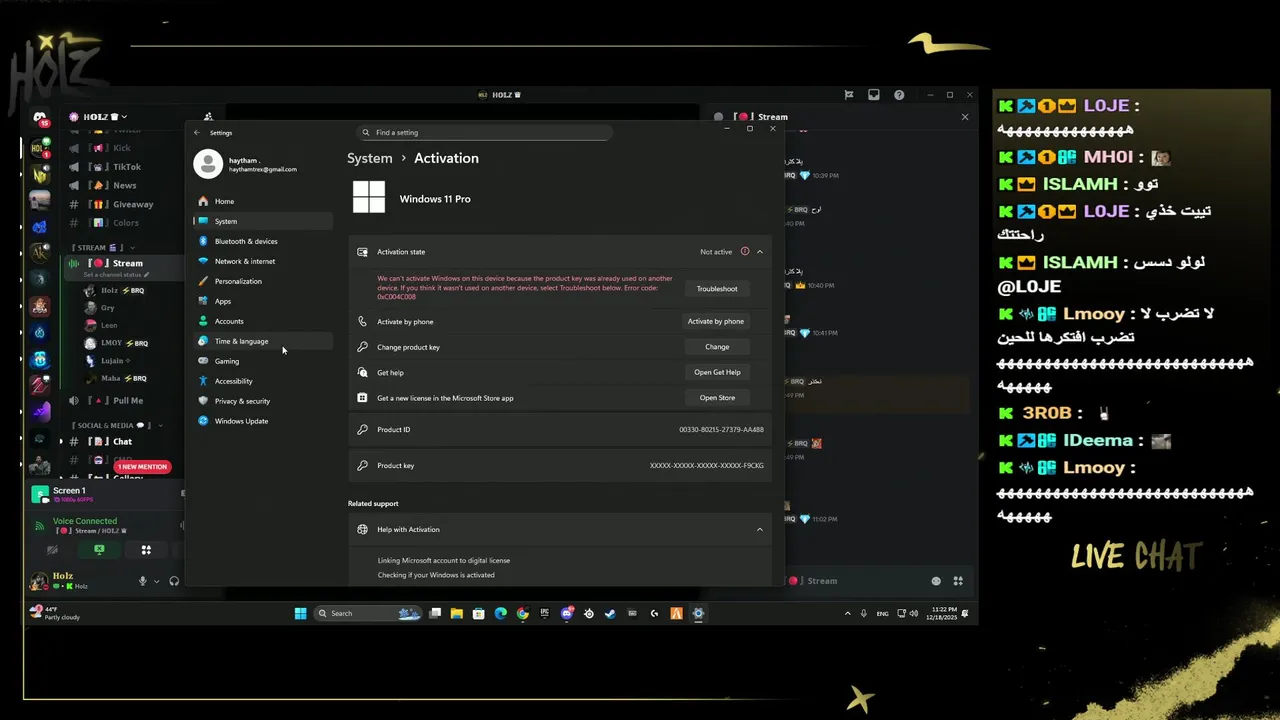Viewport: 1280px width, 720px height.
Task: Go back with the Settings back arrow
Action: coord(197,132)
